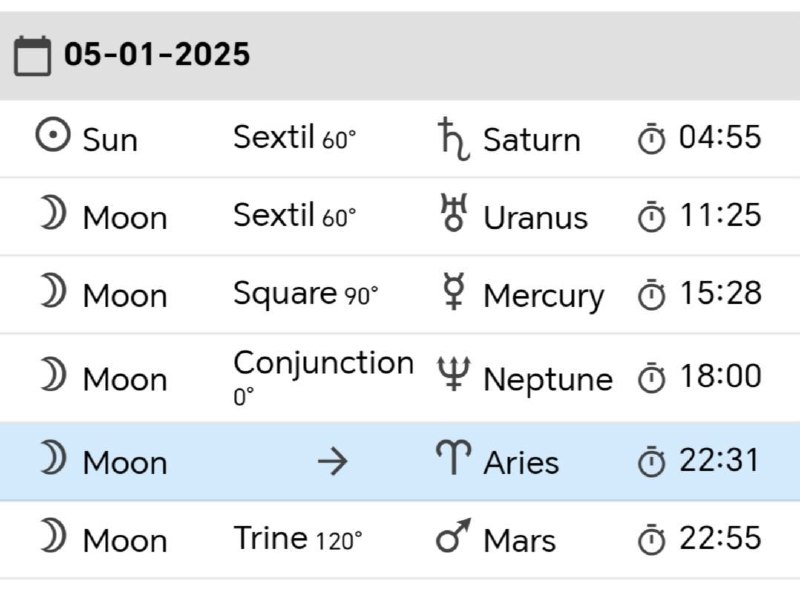Image resolution: width=800 pixels, height=600 pixels.
Task: Click the stopwatch icon next to 04:55
Action: pyautogui.click(x=652, y=138)
